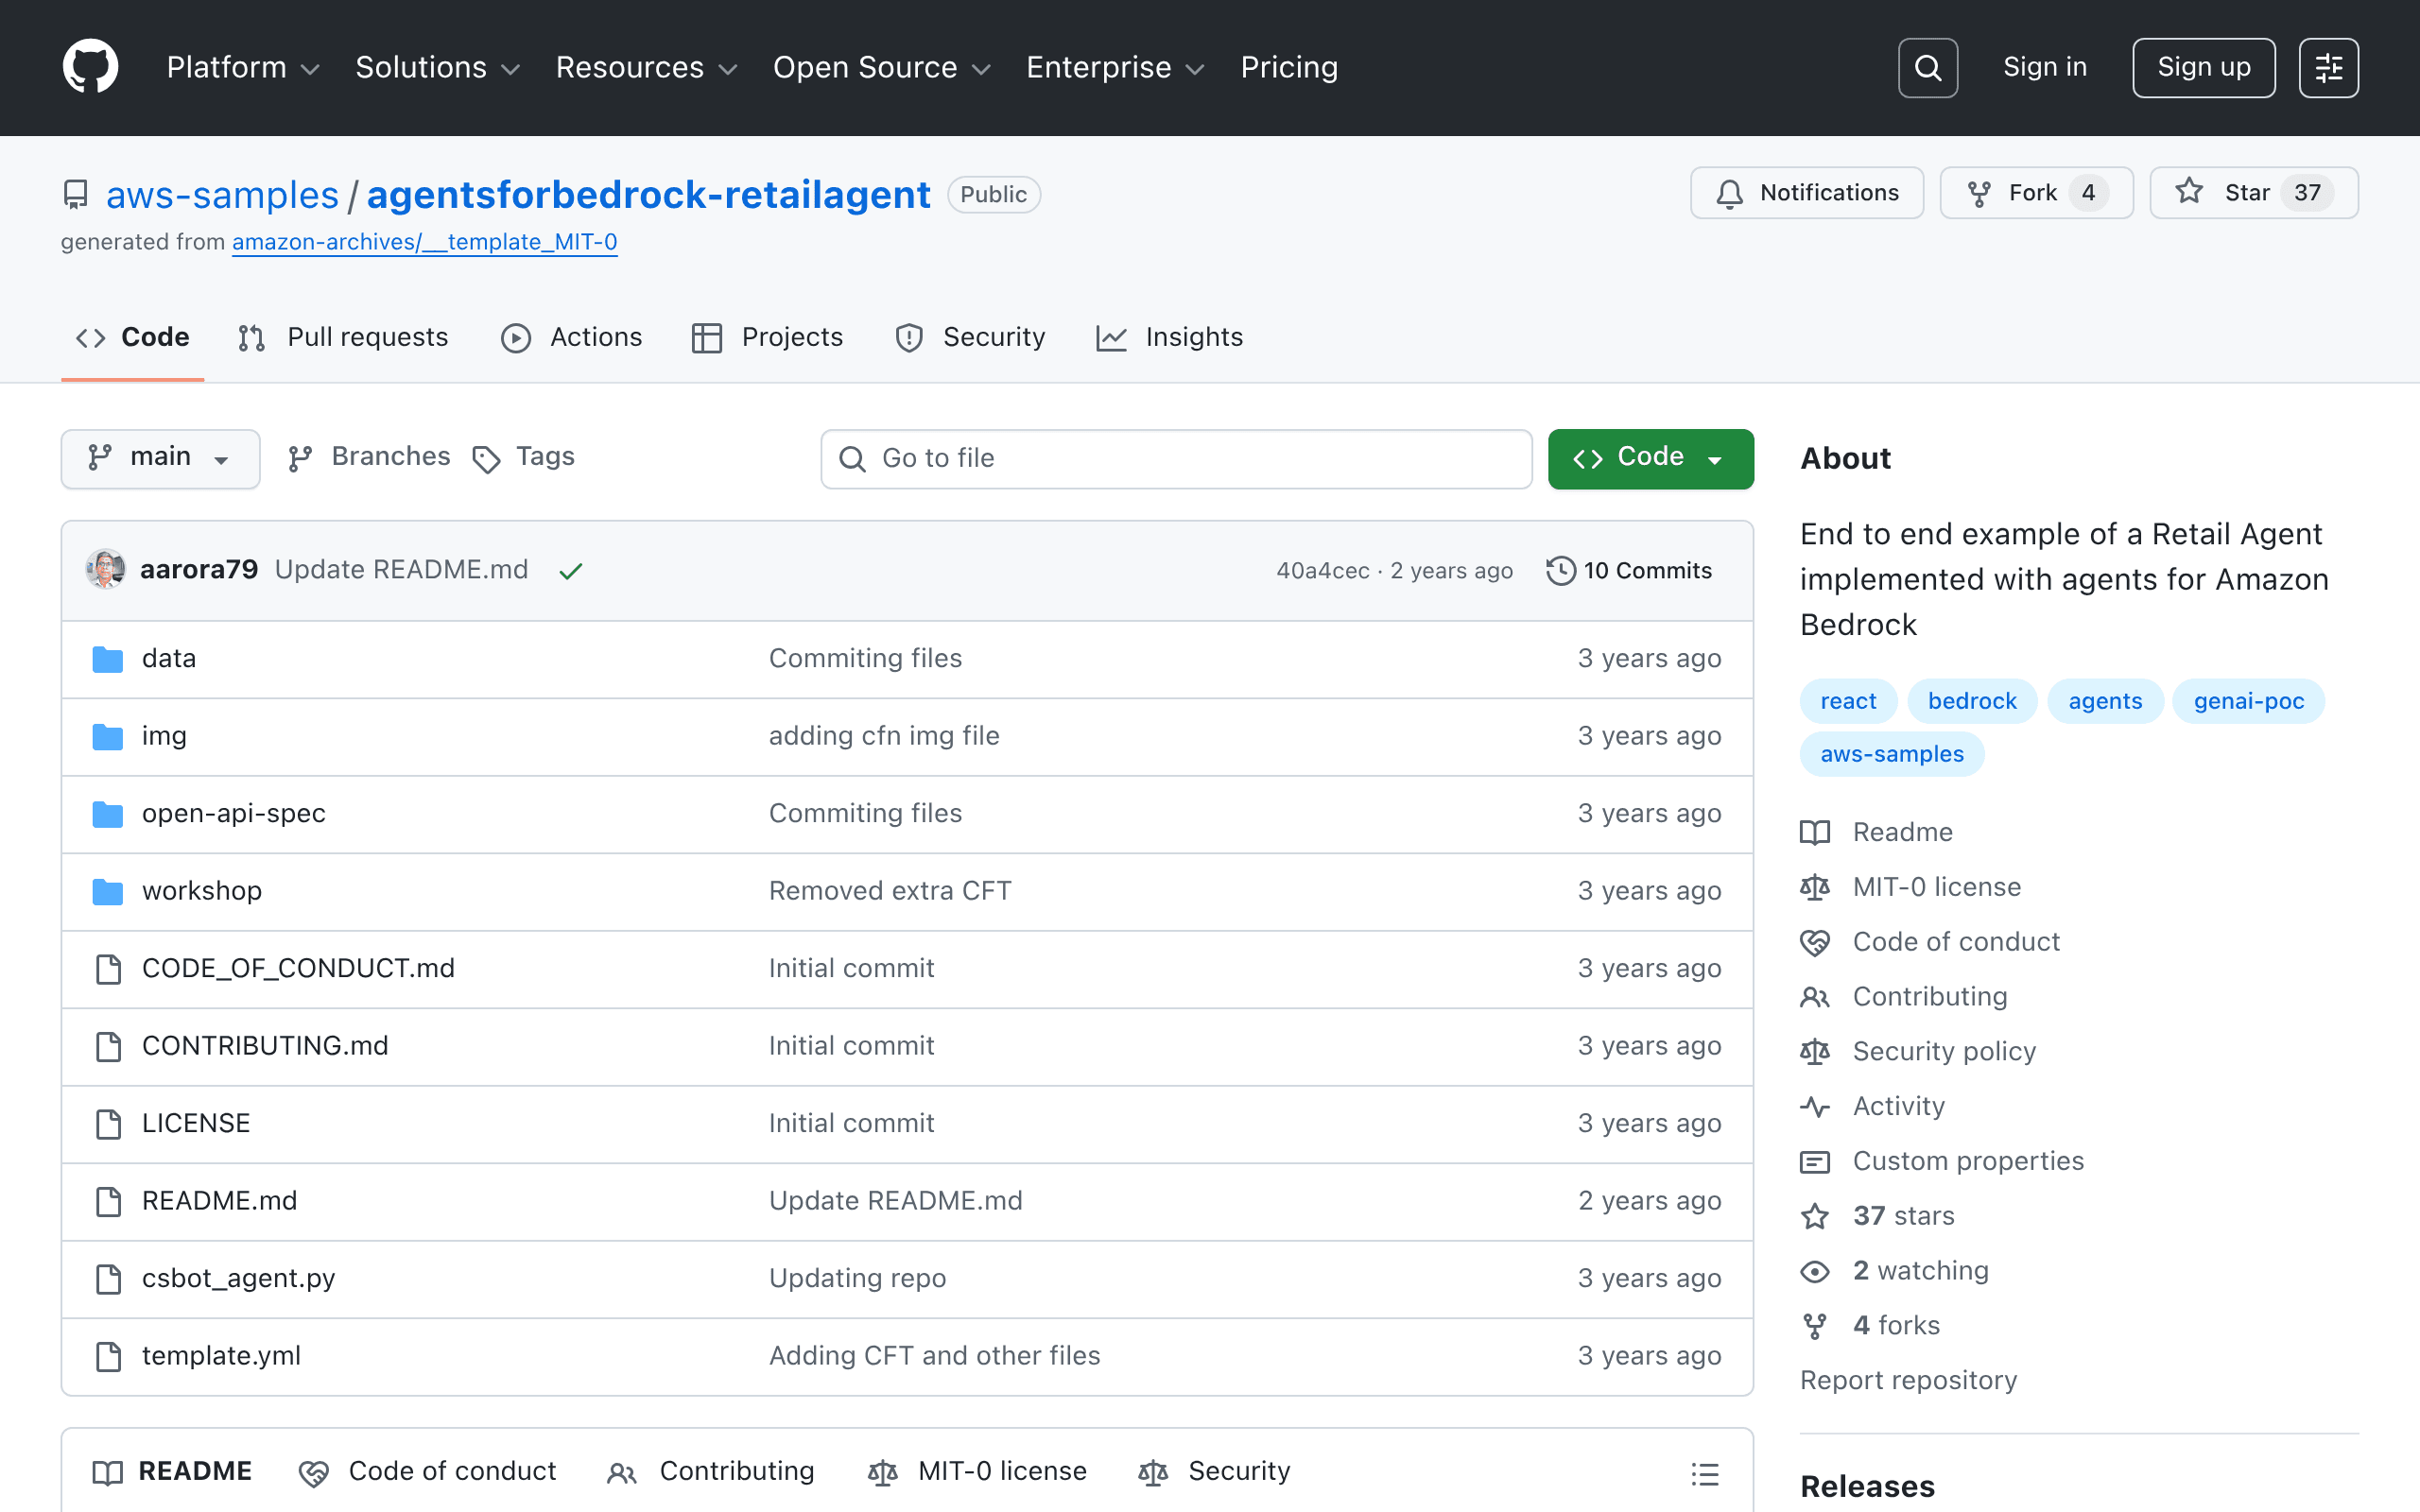
Task: Select the Contributing README tab
Action: click(x=712, y=1472)
